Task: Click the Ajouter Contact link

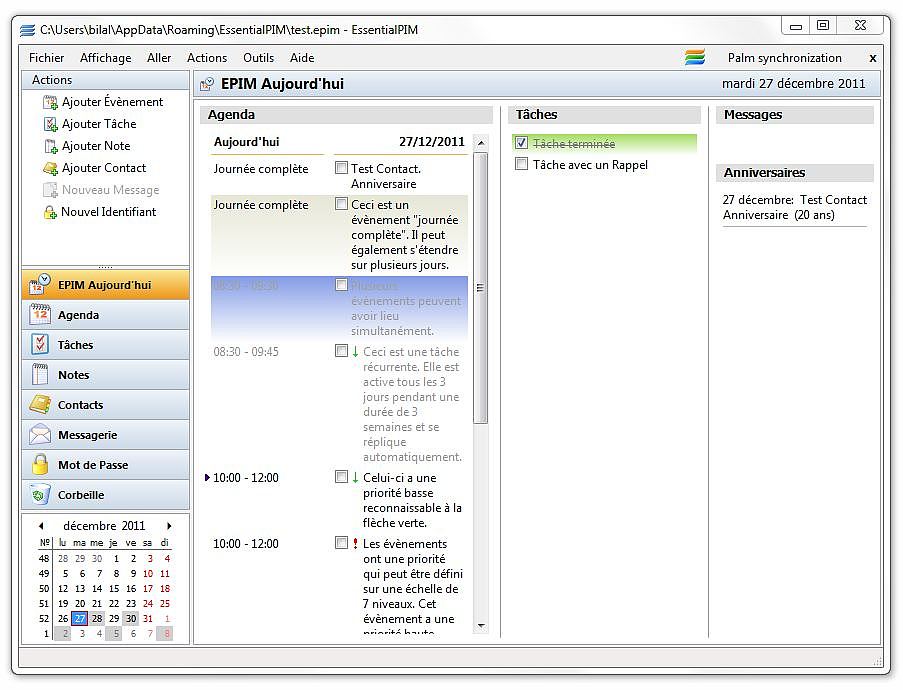Action: click(x=104, y=168)
